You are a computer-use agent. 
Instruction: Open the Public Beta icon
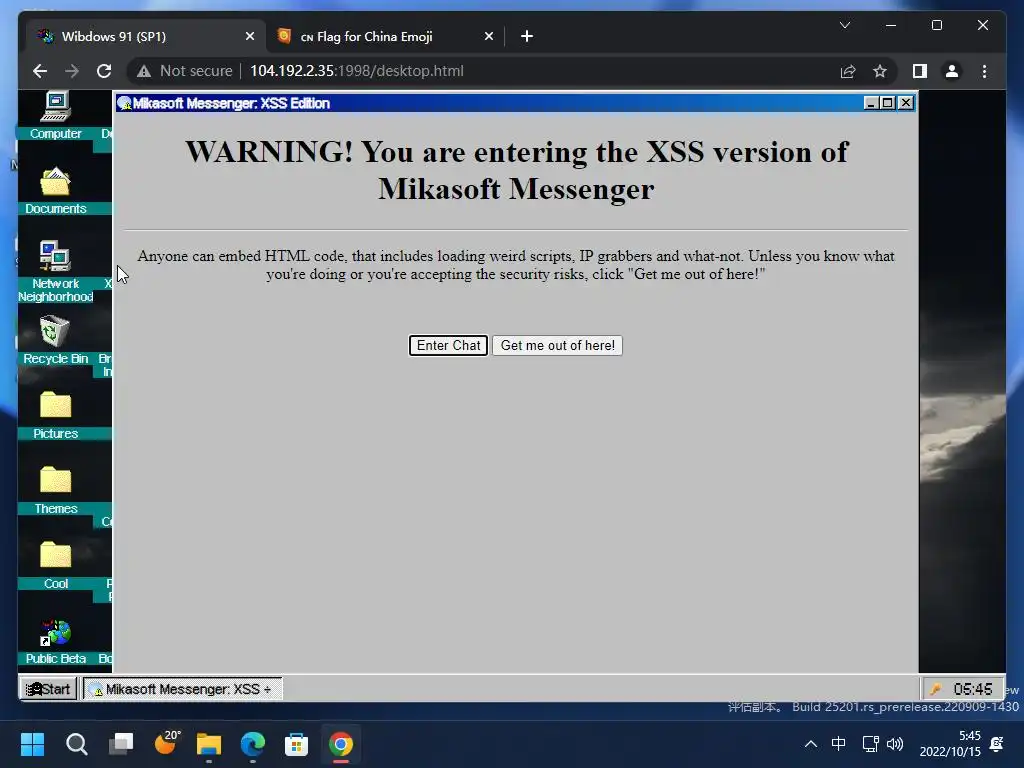click(56, 641)
